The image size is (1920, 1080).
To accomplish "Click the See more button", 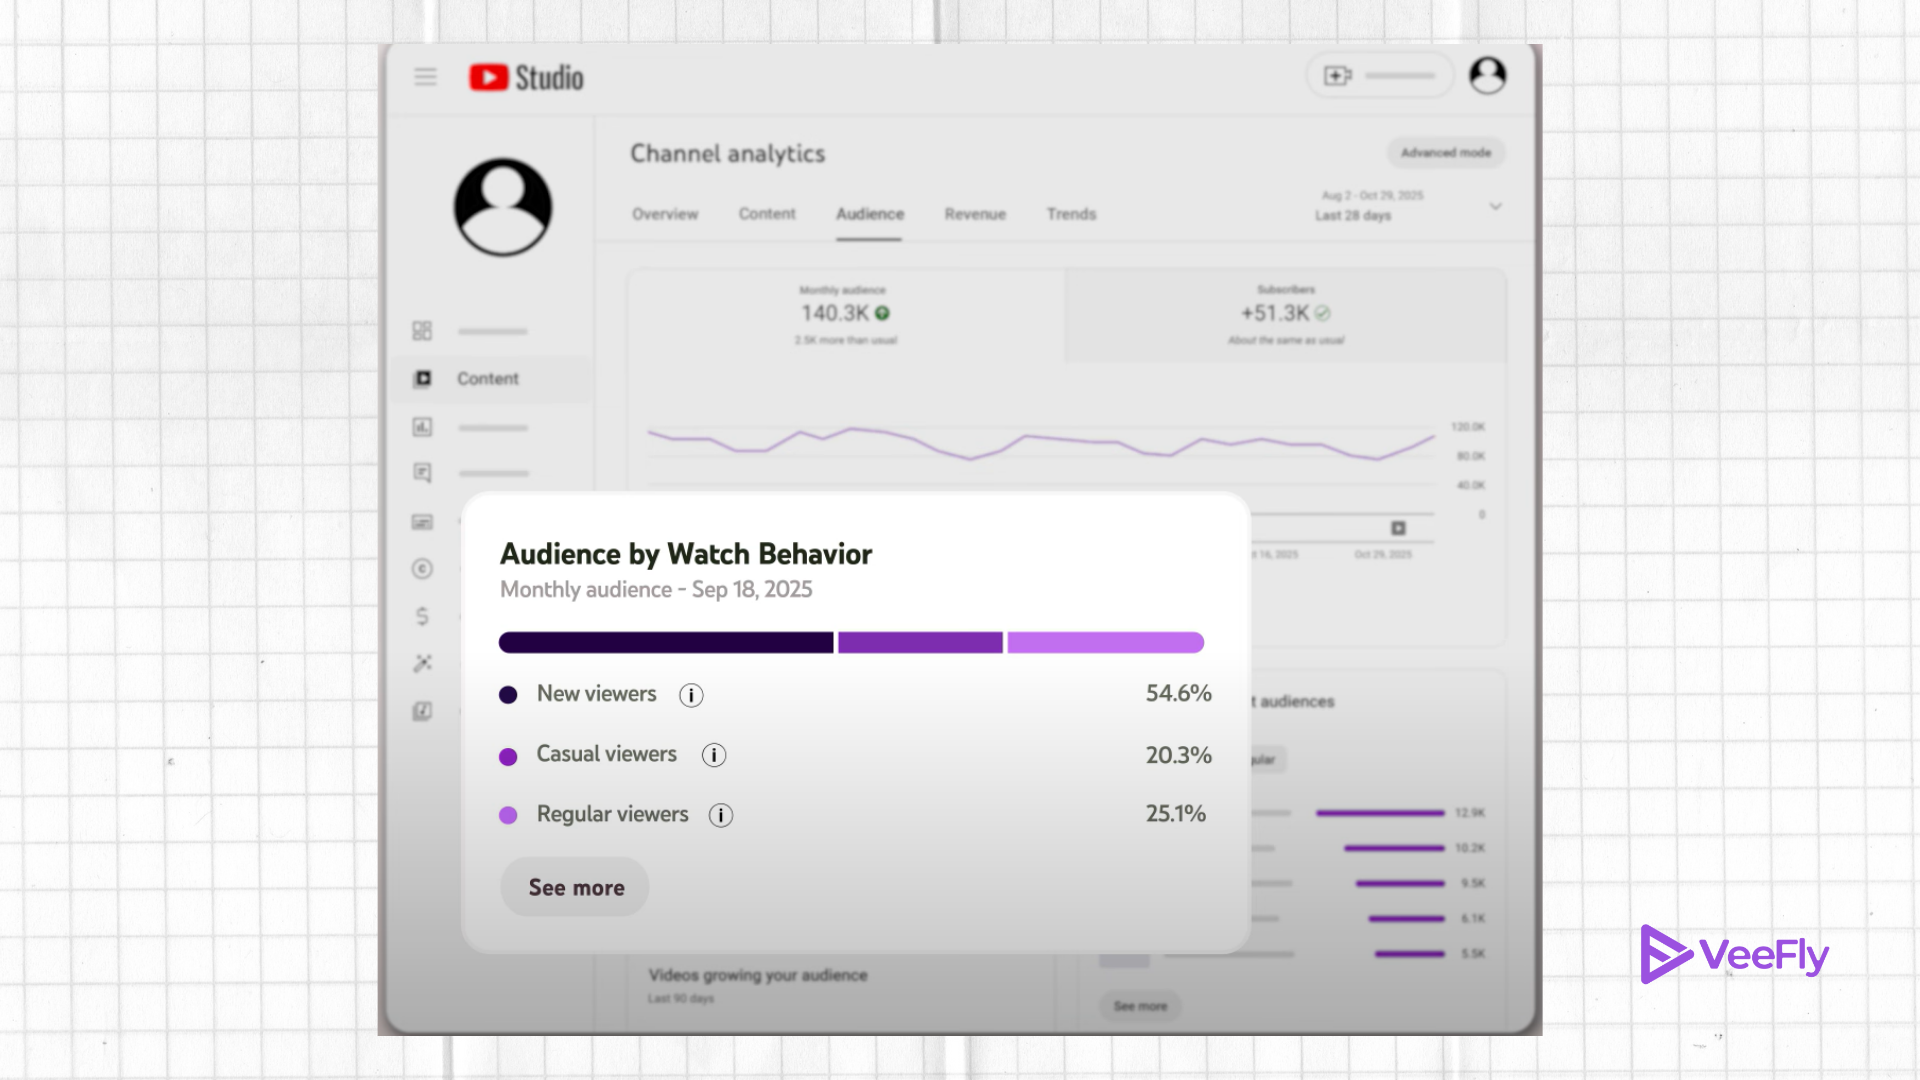I will [x=574, y=887].
